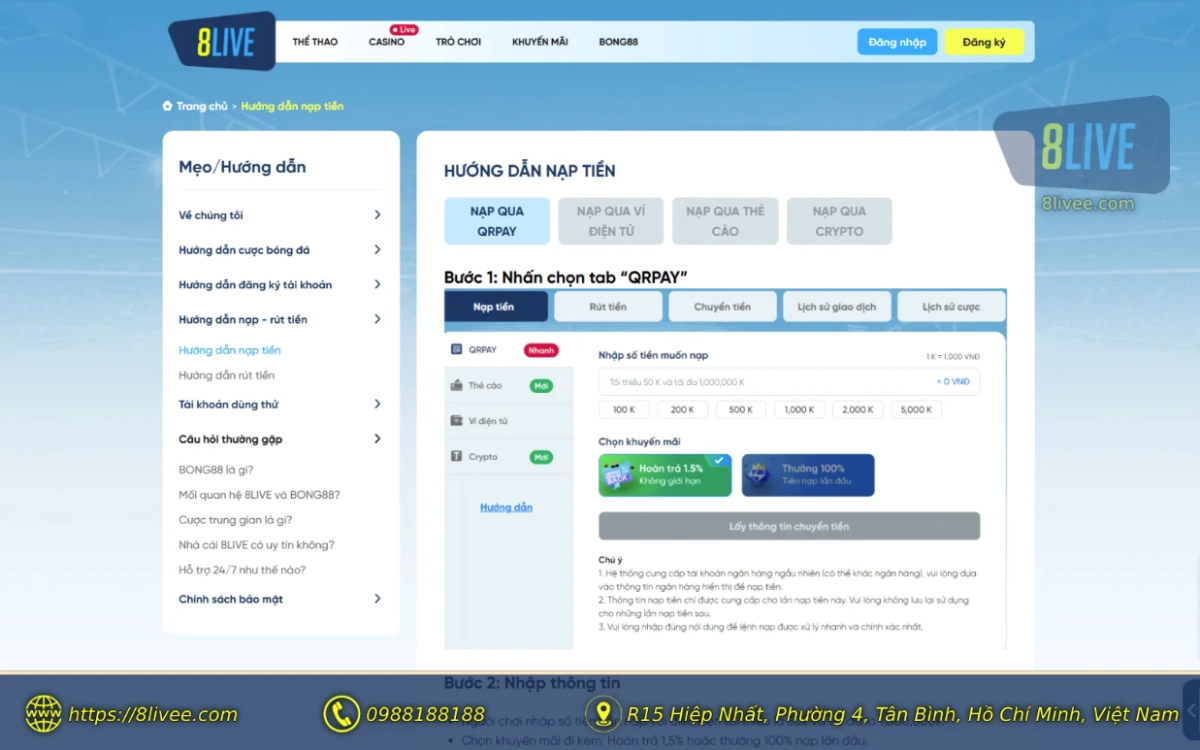Click the phone icon next to 0988188188
Viewport: 1200px width, 750px height.
point(341,714)
